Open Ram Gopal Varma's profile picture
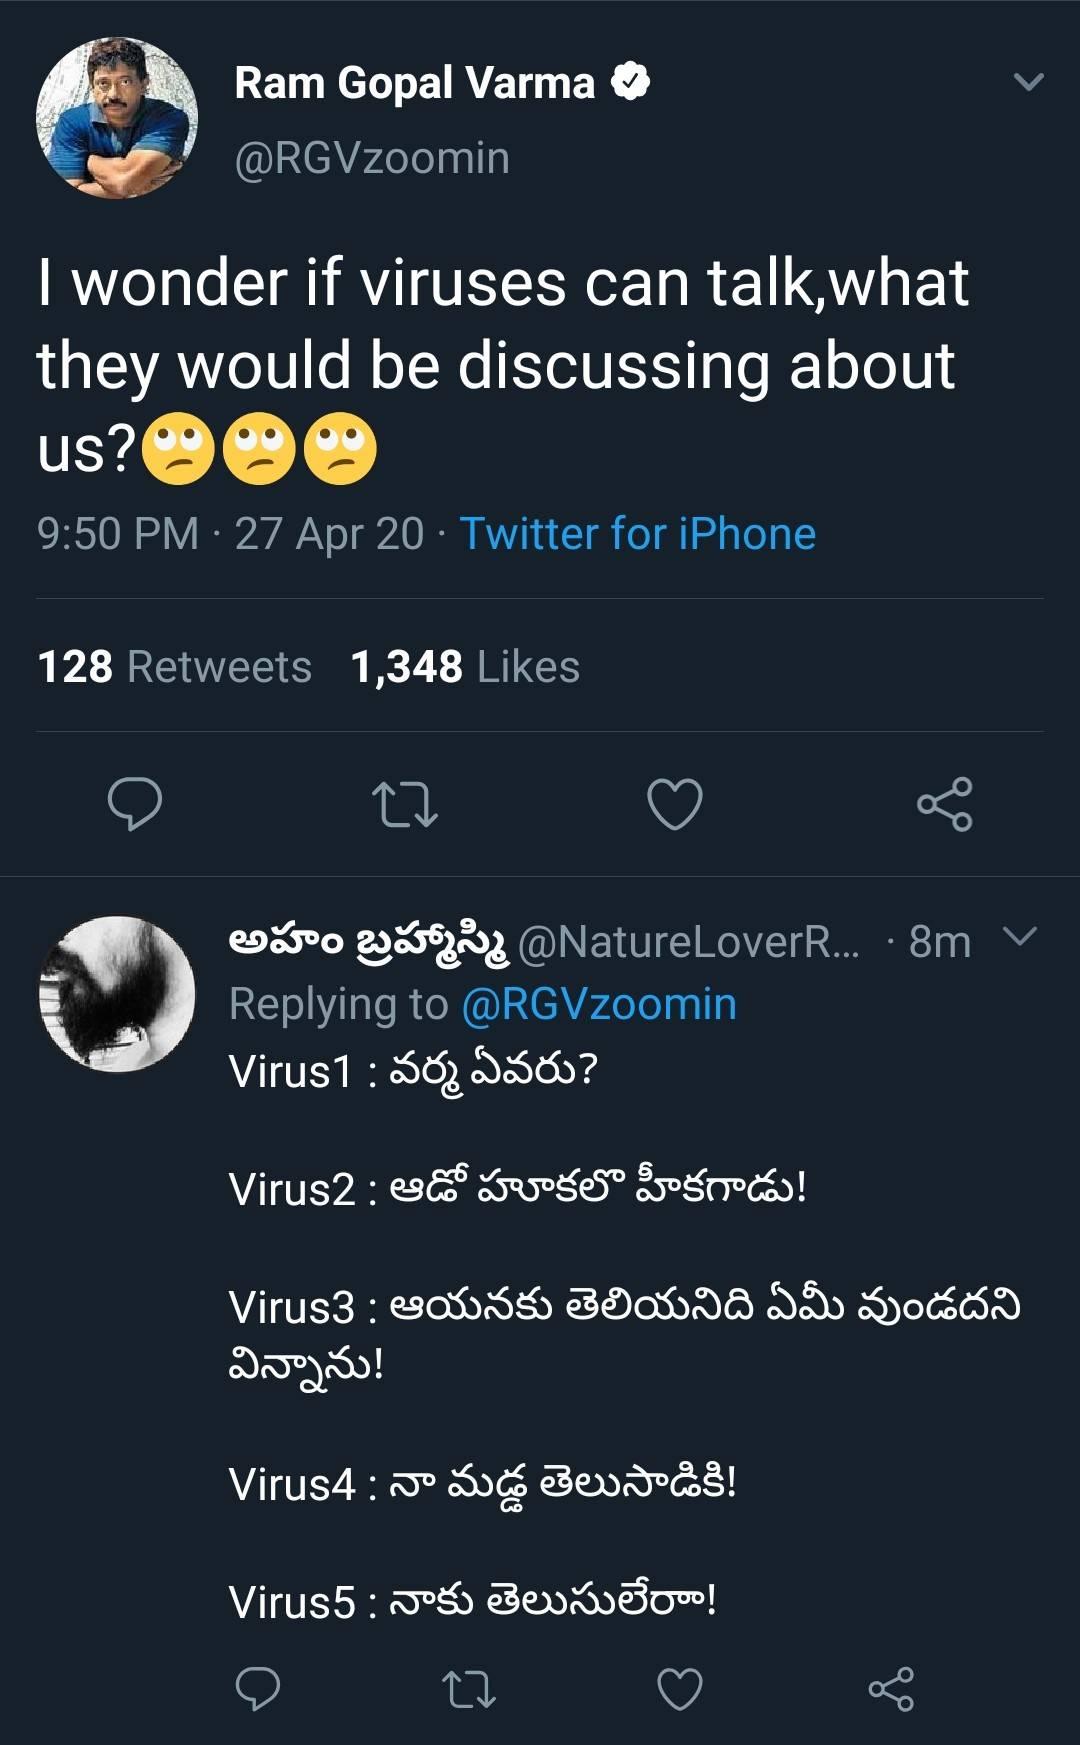This screenshot has width=1080, height=1745. coord(117,118)
